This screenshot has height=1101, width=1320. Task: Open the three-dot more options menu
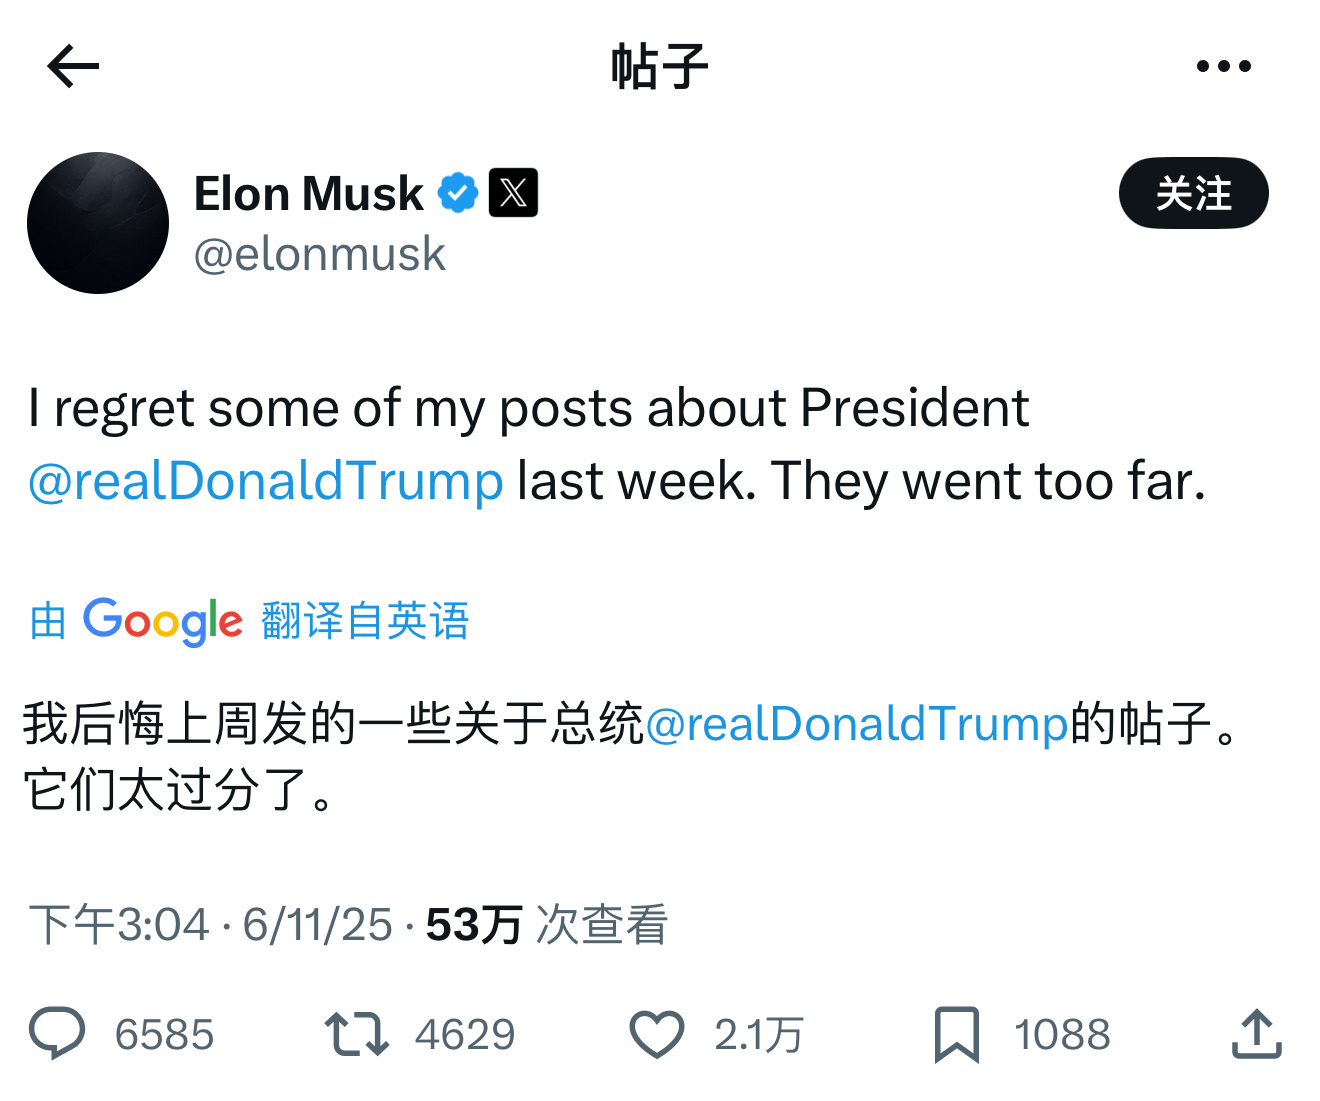click(1223, 67)
